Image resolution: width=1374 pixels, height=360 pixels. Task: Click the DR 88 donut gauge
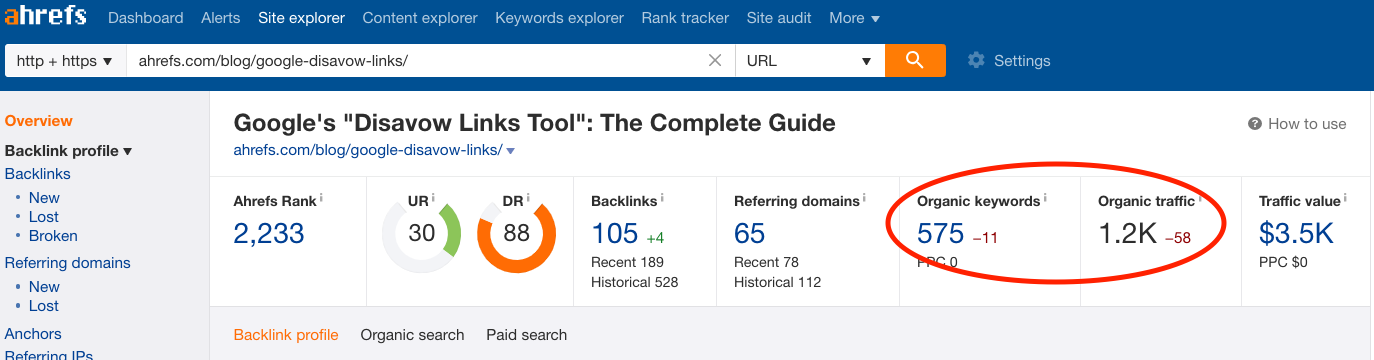point(516,234)
